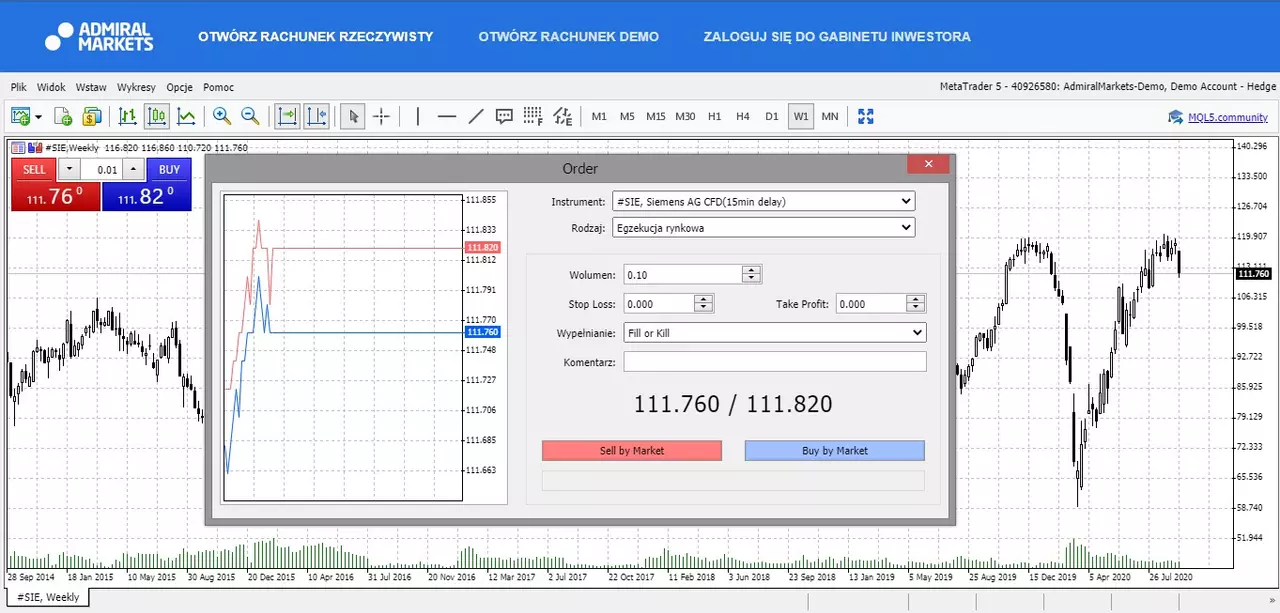Zoom out on the chart
The height and width of the screenshot is (613, 1280).
click(x=250, y=116)
